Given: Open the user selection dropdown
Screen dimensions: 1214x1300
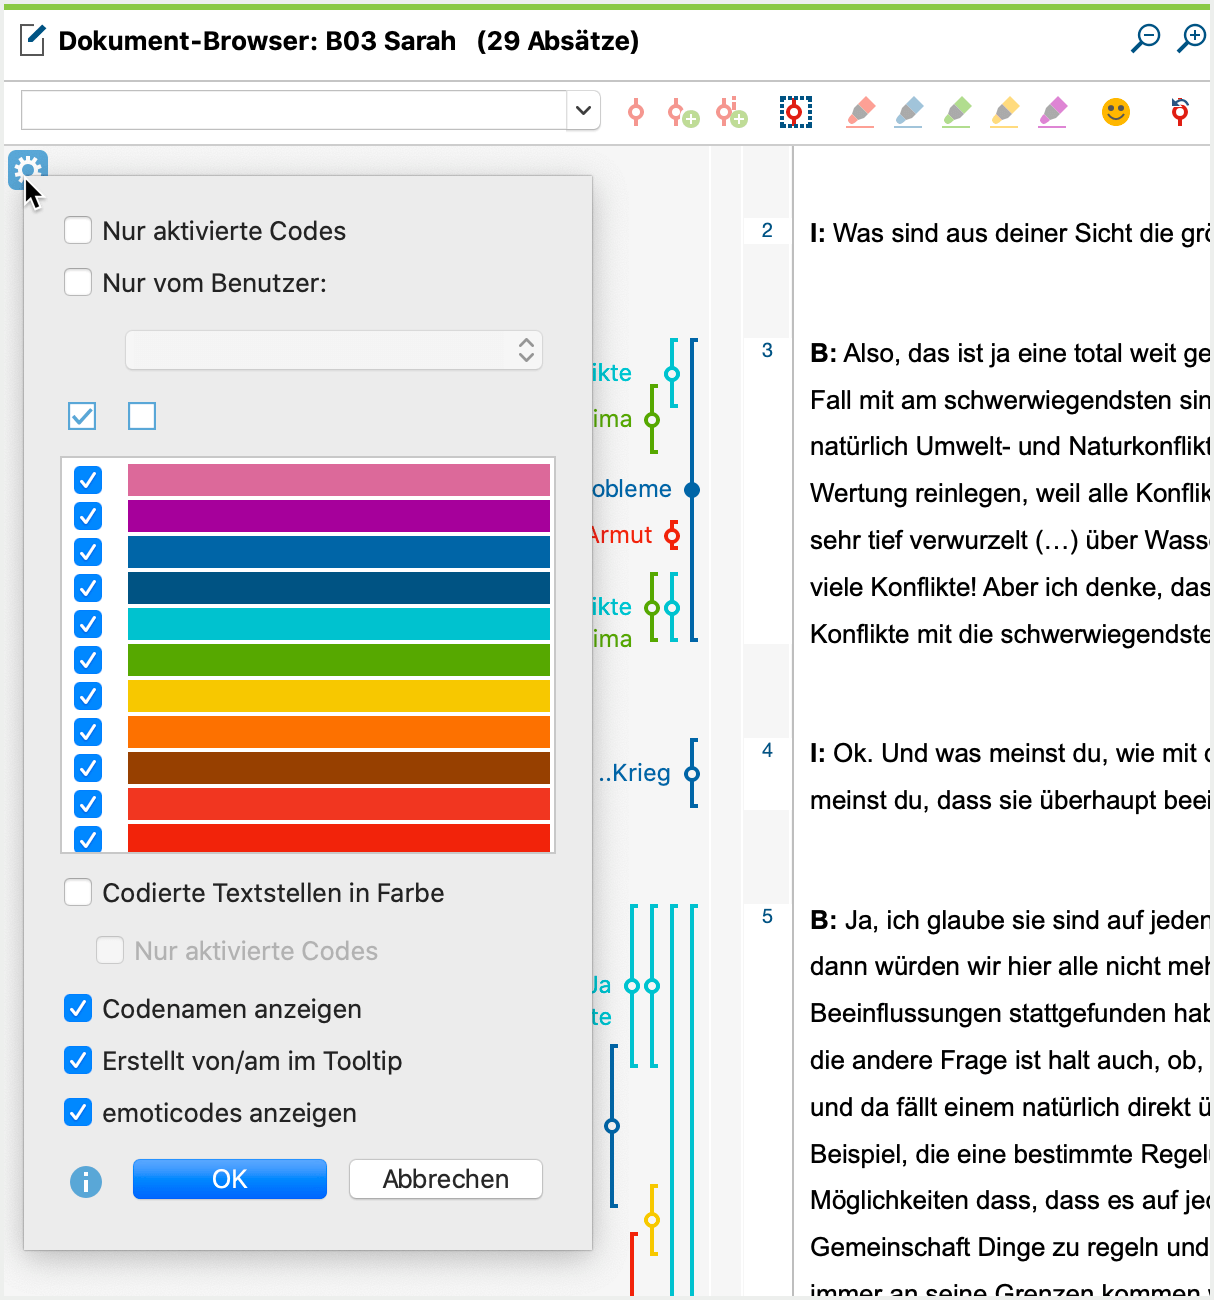Looking at the screenshot, I should (333, 350).
